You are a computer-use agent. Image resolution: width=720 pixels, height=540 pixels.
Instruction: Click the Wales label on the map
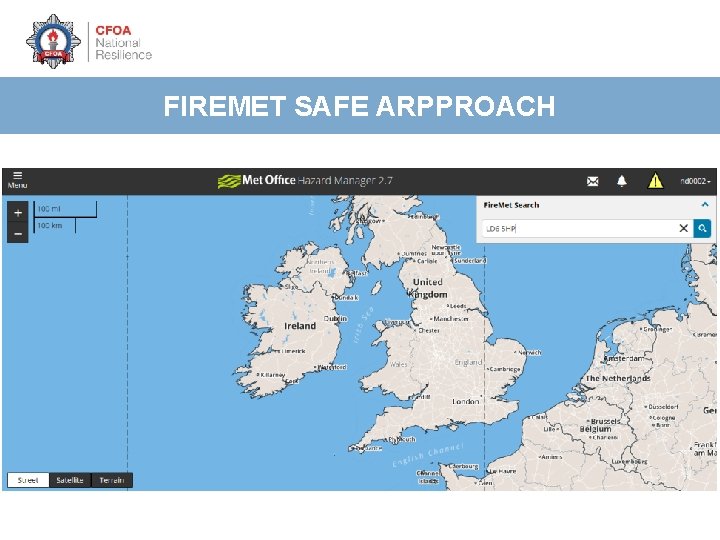398,365
